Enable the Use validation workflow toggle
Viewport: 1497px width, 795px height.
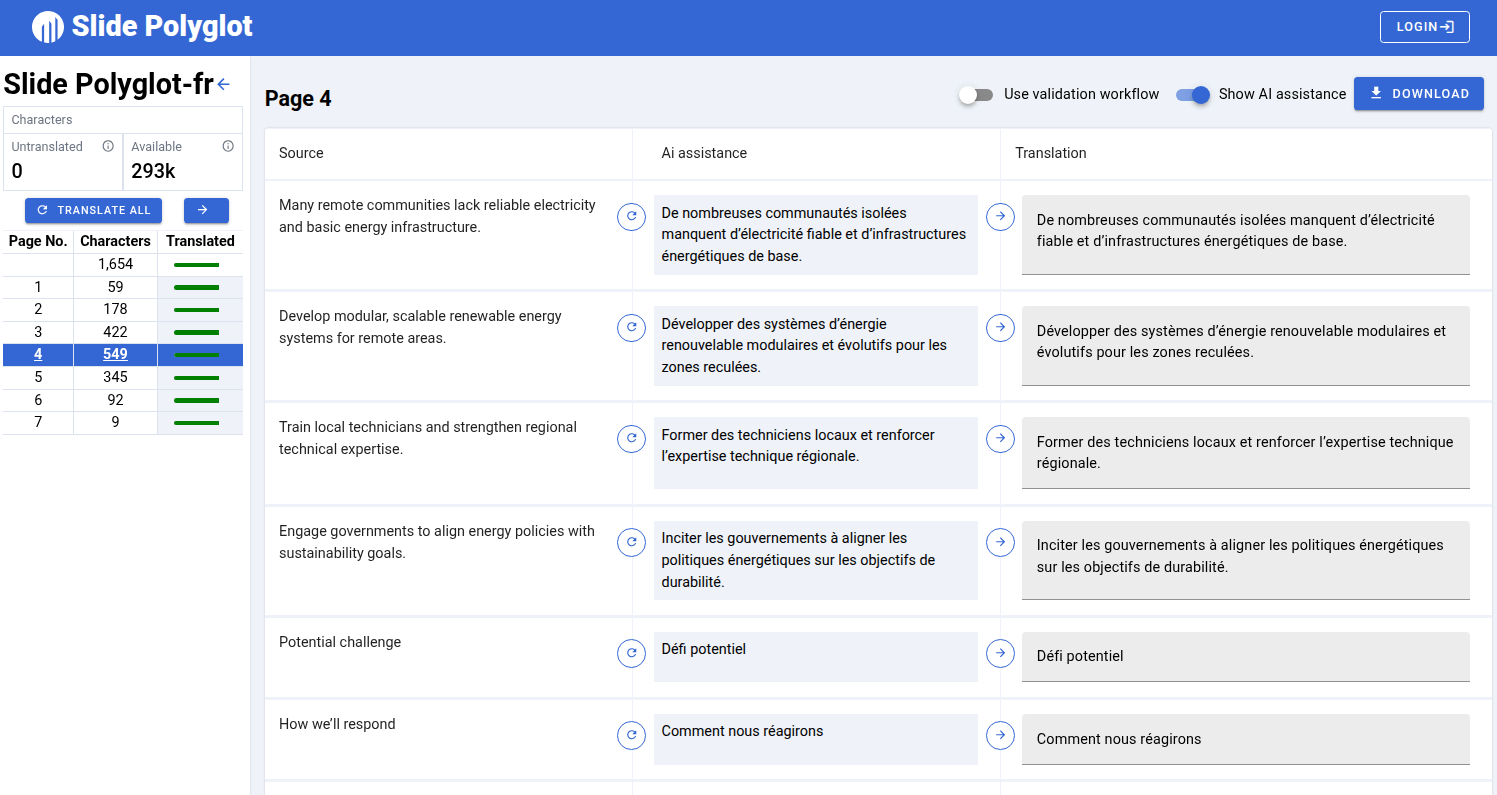pos(975,94)
